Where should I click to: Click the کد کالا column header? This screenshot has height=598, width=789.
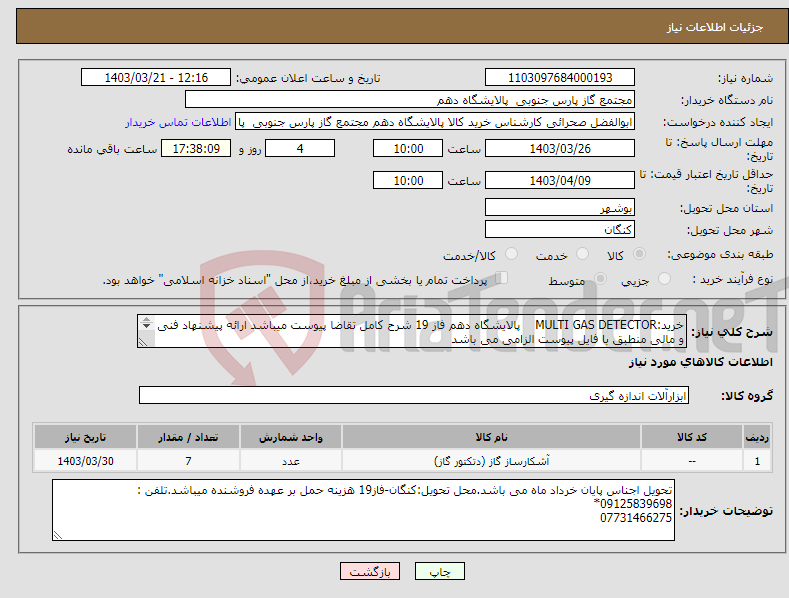click(x=692, y=437)
